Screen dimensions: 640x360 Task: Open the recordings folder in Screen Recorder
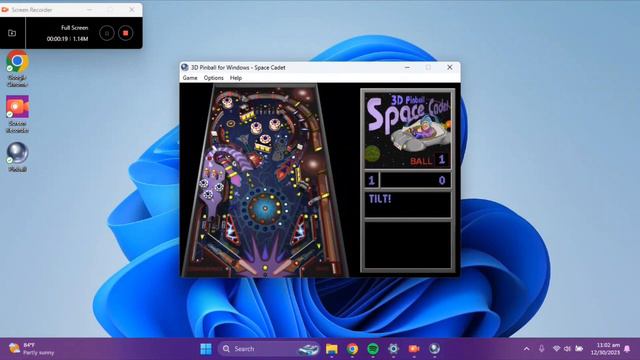click(12, 33)
